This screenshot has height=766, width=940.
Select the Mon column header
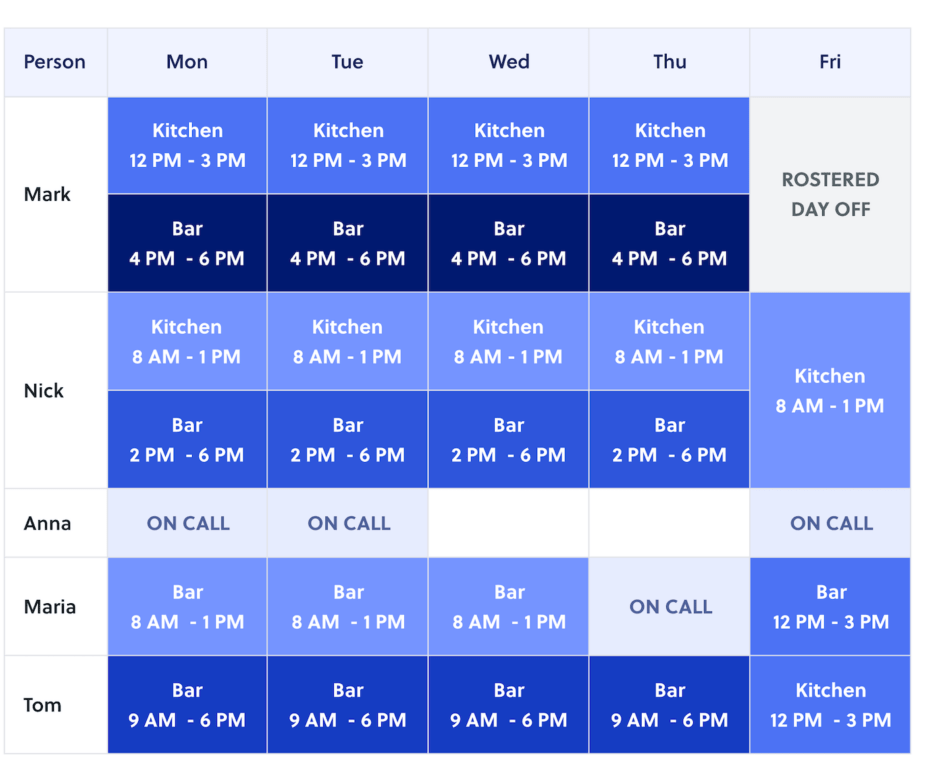(x=187, y=62)
